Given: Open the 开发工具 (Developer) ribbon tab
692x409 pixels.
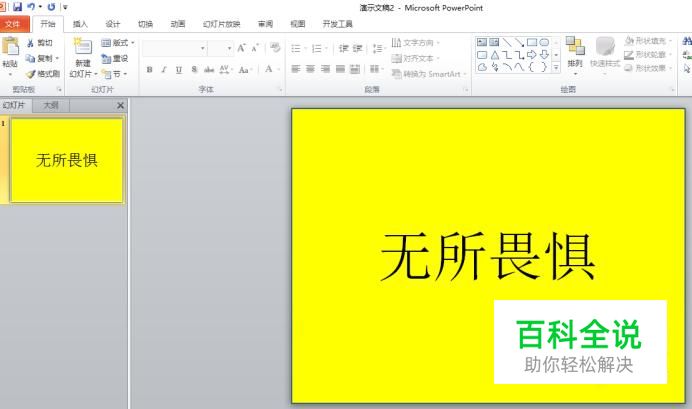Looking at the screenshot, I should 338,24.
